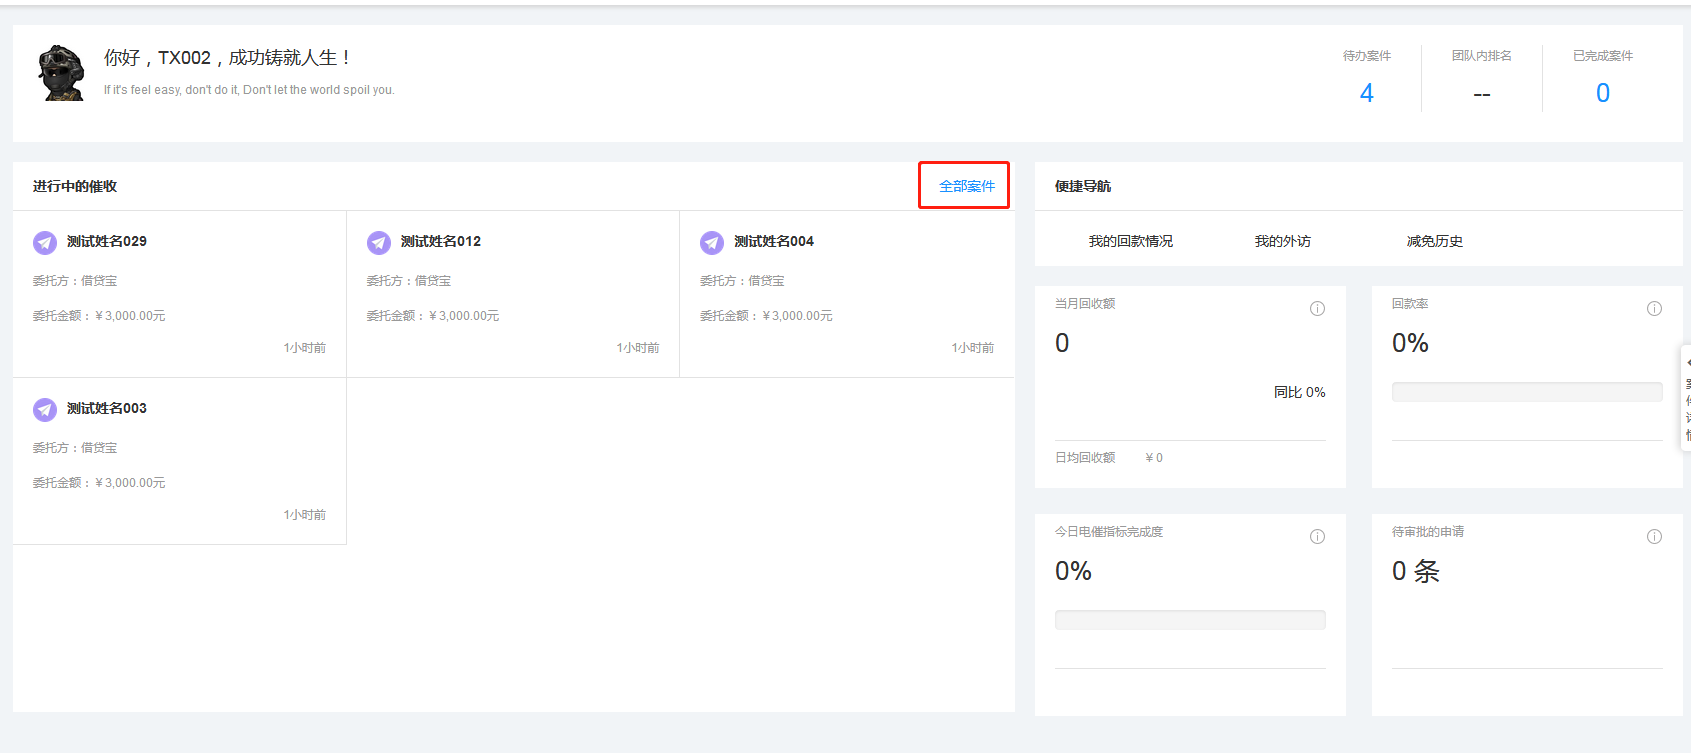Click info icon on 今日电催指标完成度 card
The height and width of the screenshot is (753, 1691).
(1317, 536)
